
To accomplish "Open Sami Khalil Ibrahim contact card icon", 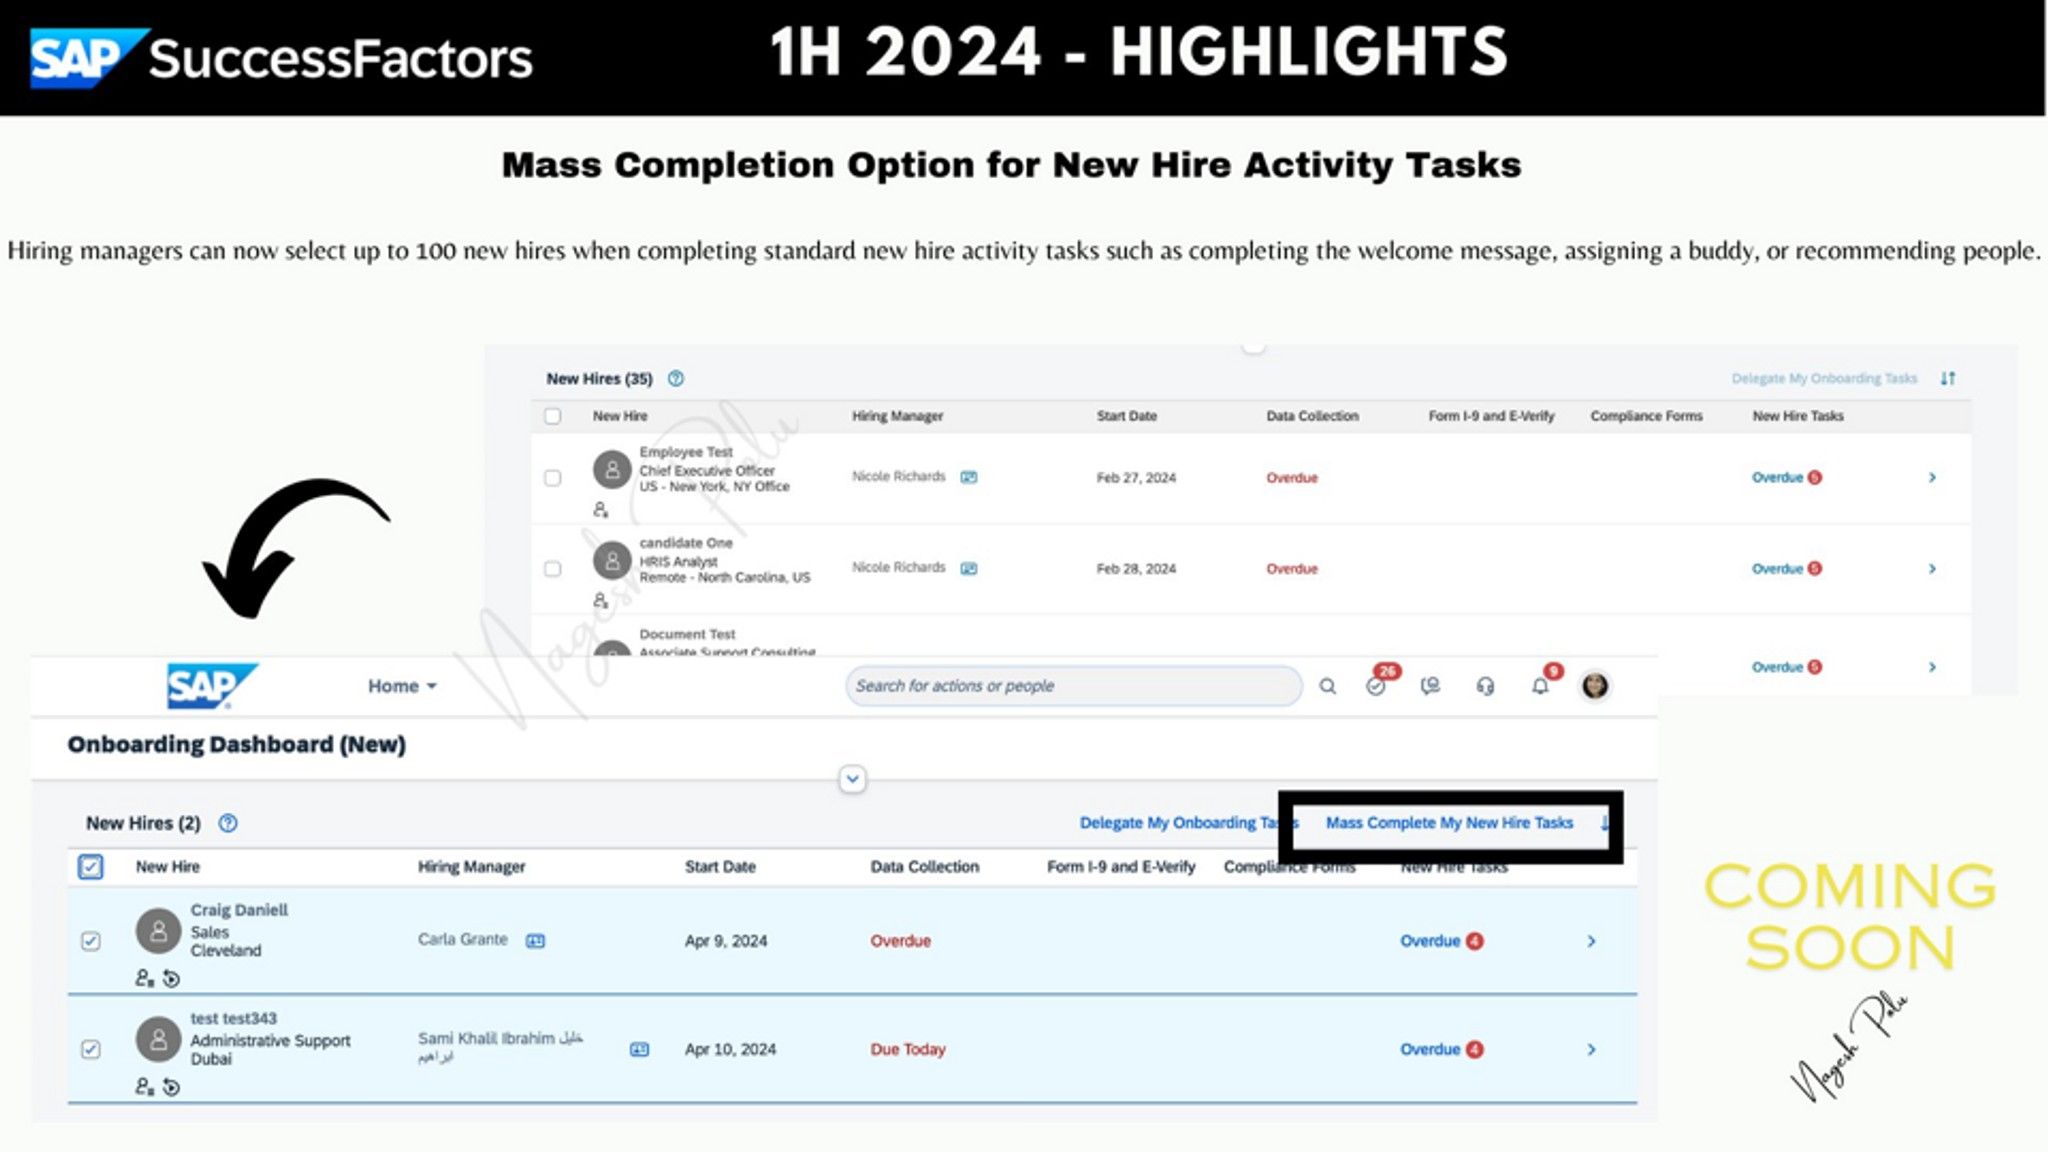I will 639,1049.
